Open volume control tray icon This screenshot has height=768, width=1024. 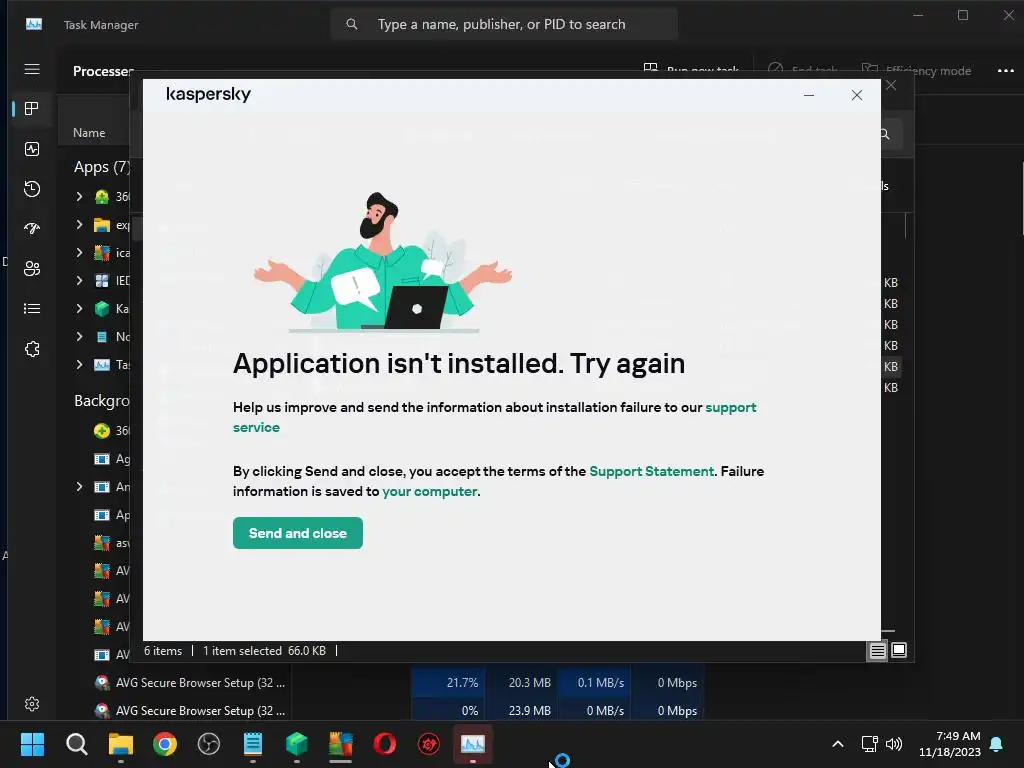coord(894,744)
